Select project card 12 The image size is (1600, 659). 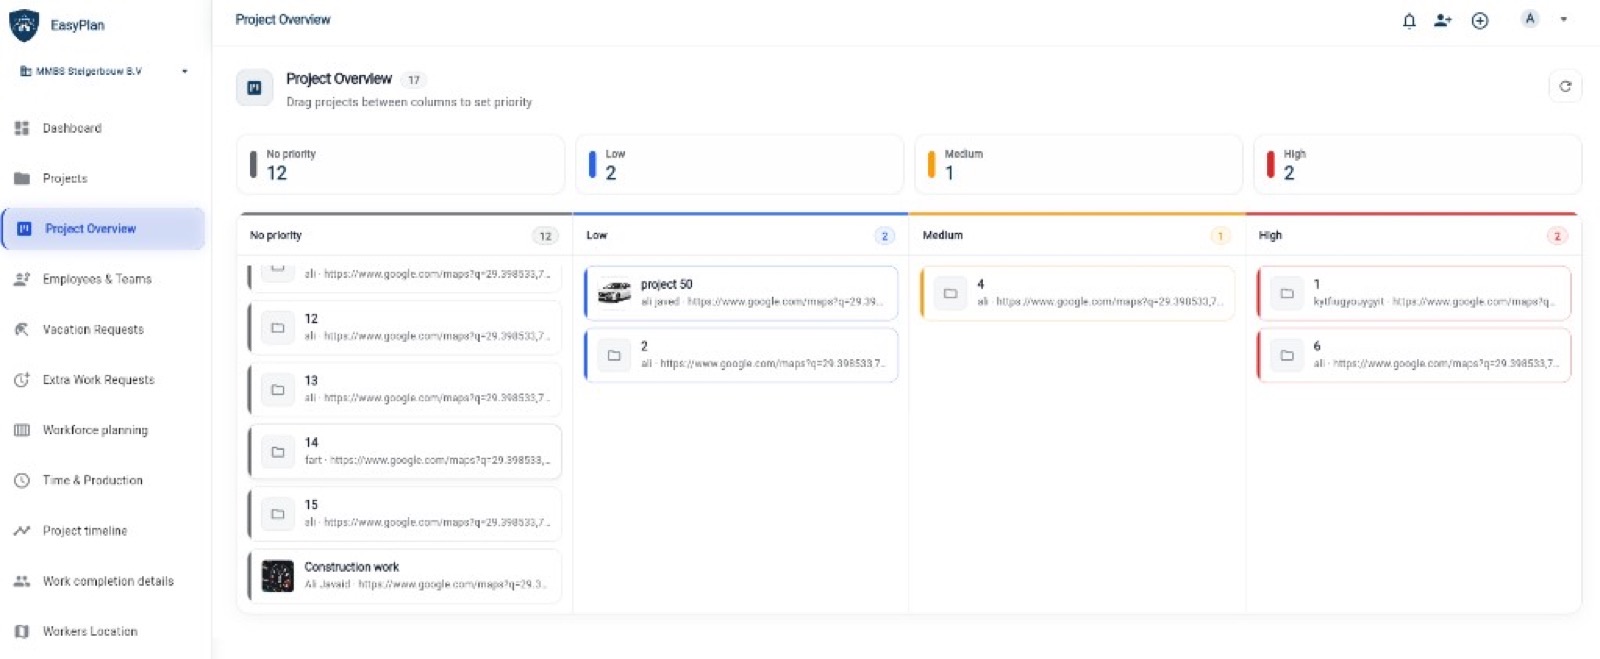(x=405, y=327)
